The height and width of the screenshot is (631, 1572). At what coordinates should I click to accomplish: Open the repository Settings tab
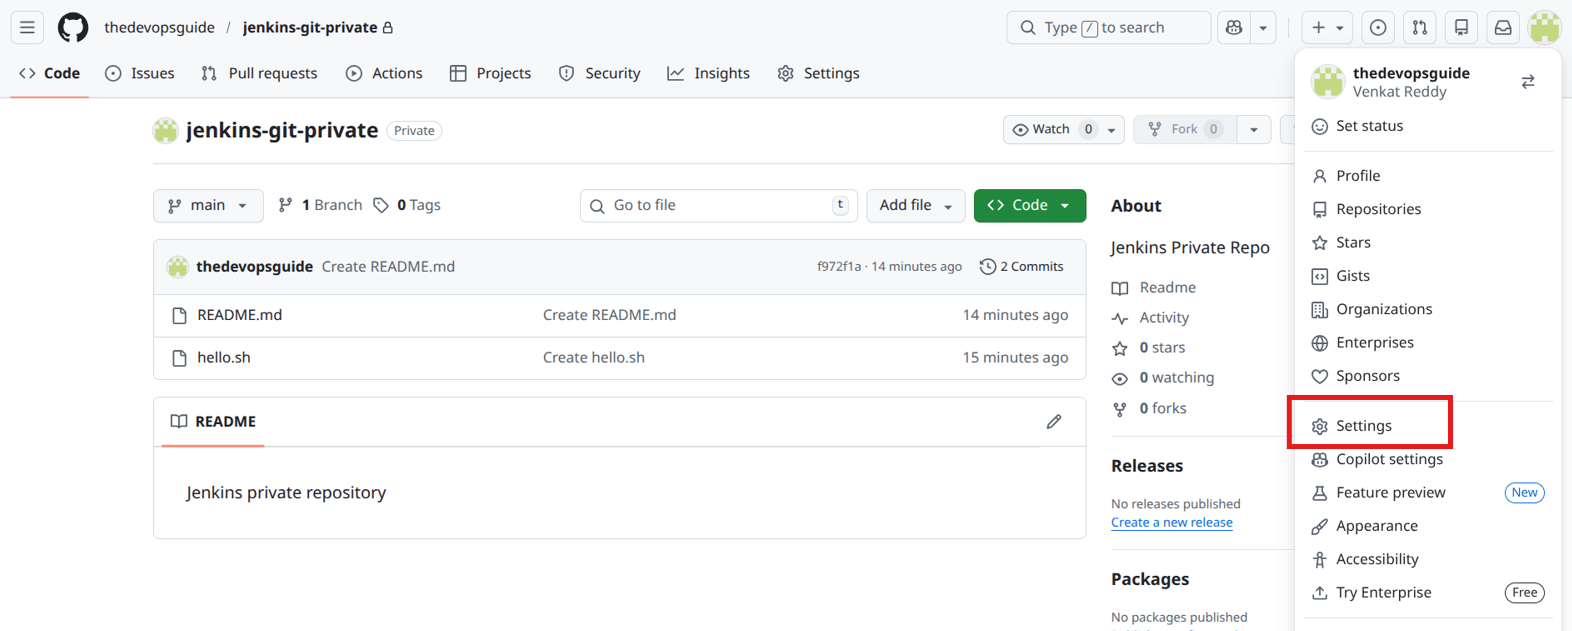tap(819, 73)
